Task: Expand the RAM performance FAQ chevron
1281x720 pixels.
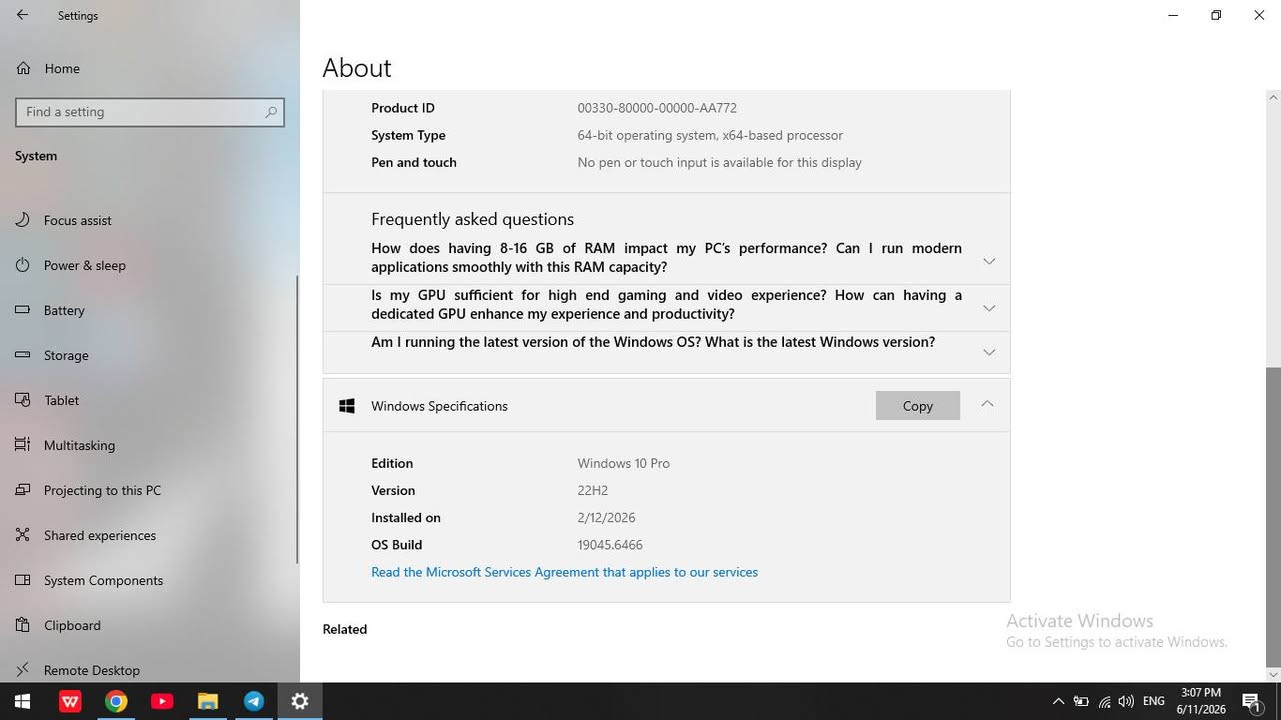Action: (x=989, y=261)
